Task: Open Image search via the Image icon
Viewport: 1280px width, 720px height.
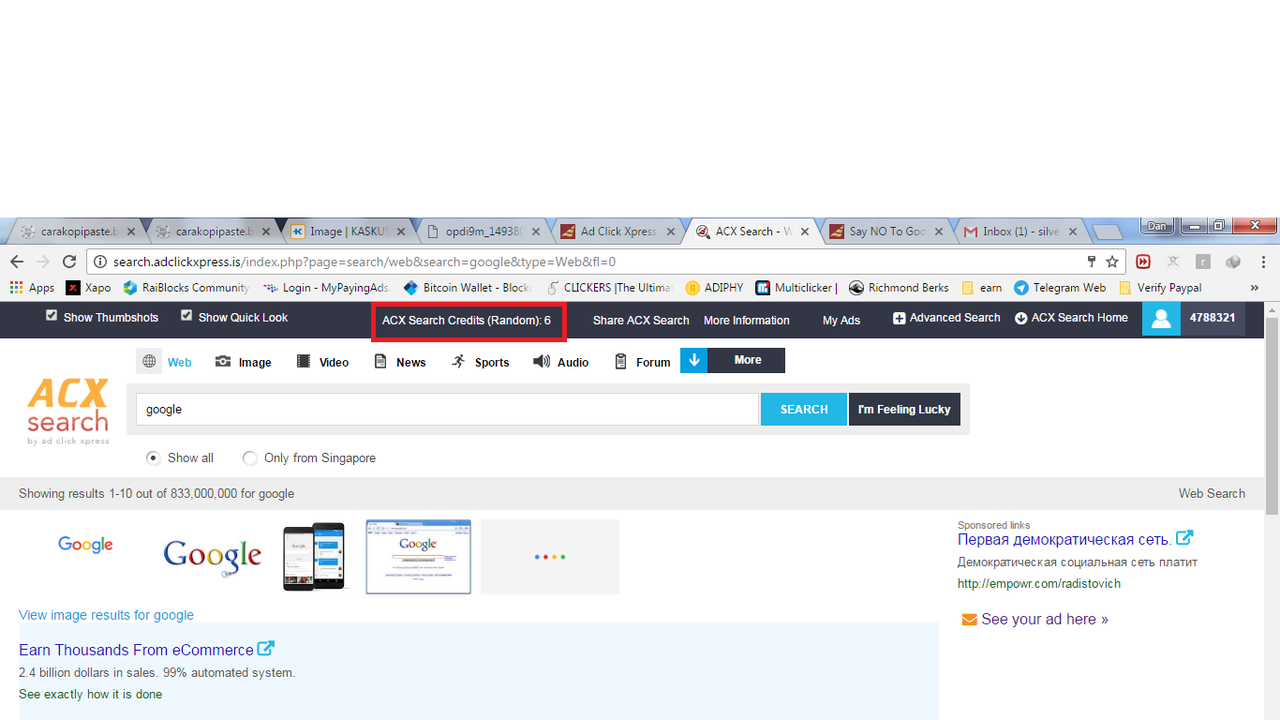Action: pos(224,361)
